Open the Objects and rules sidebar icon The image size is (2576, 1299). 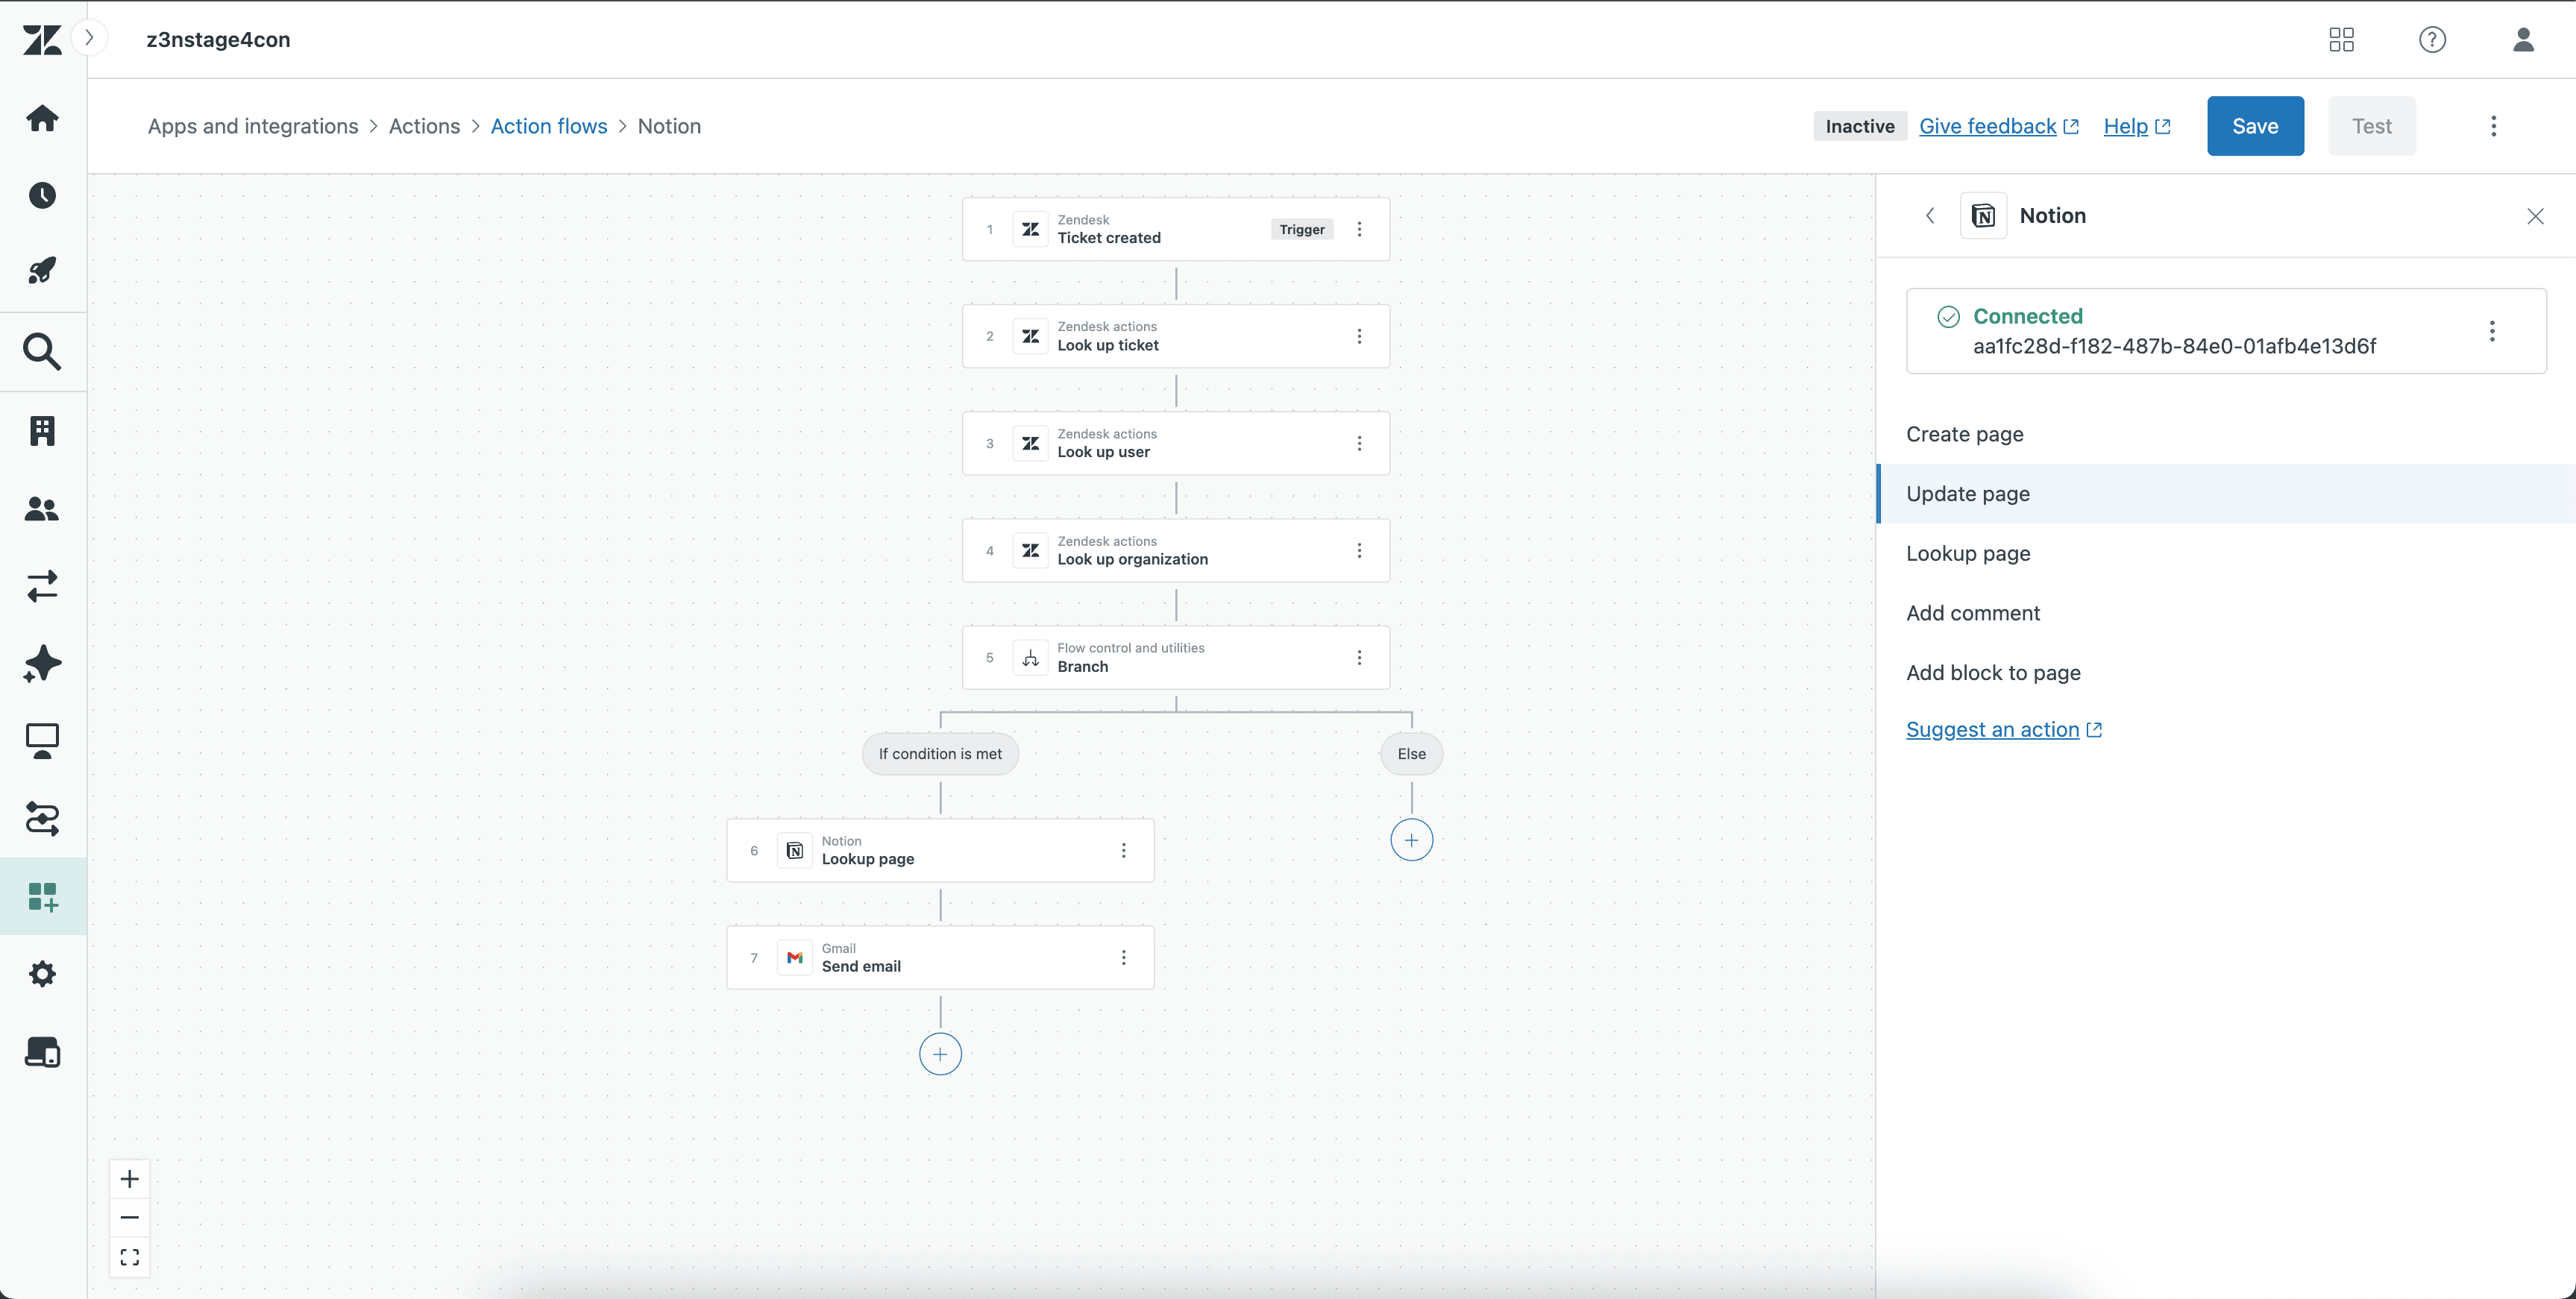pyautogui.click(x=42, y=819)
